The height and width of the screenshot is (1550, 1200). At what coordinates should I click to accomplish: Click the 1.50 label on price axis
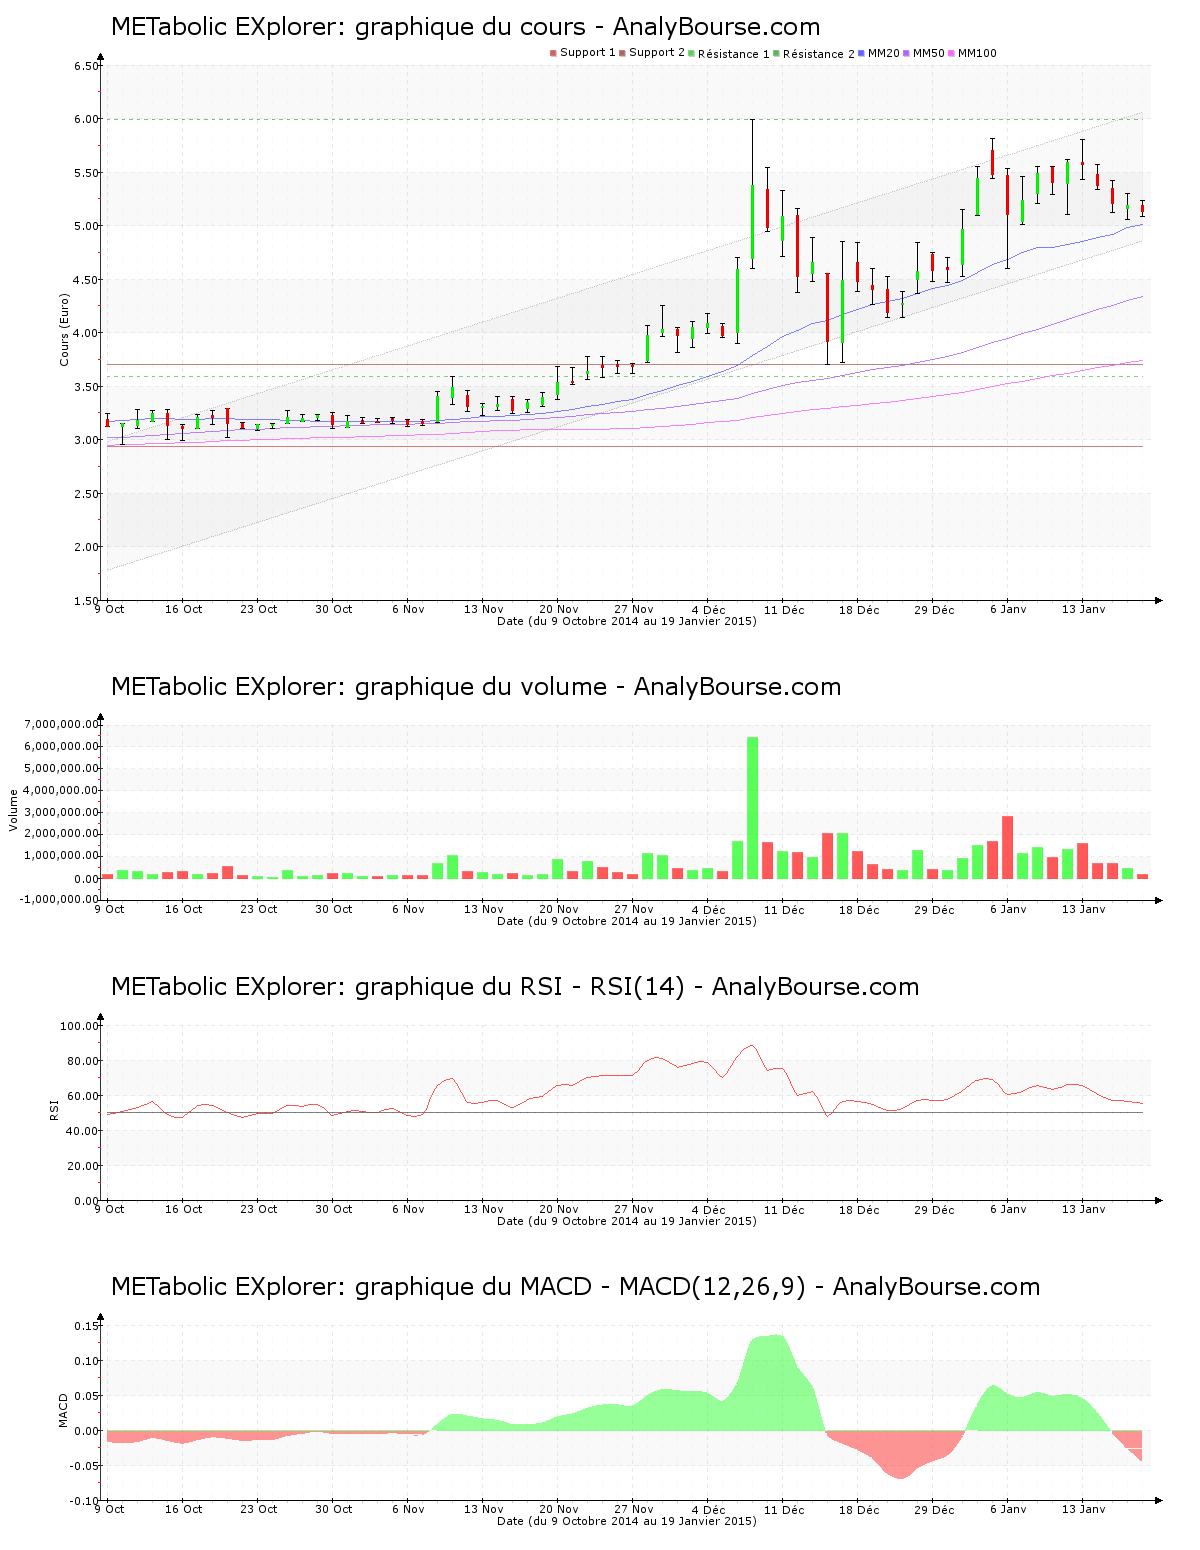[x=86, y=601]
